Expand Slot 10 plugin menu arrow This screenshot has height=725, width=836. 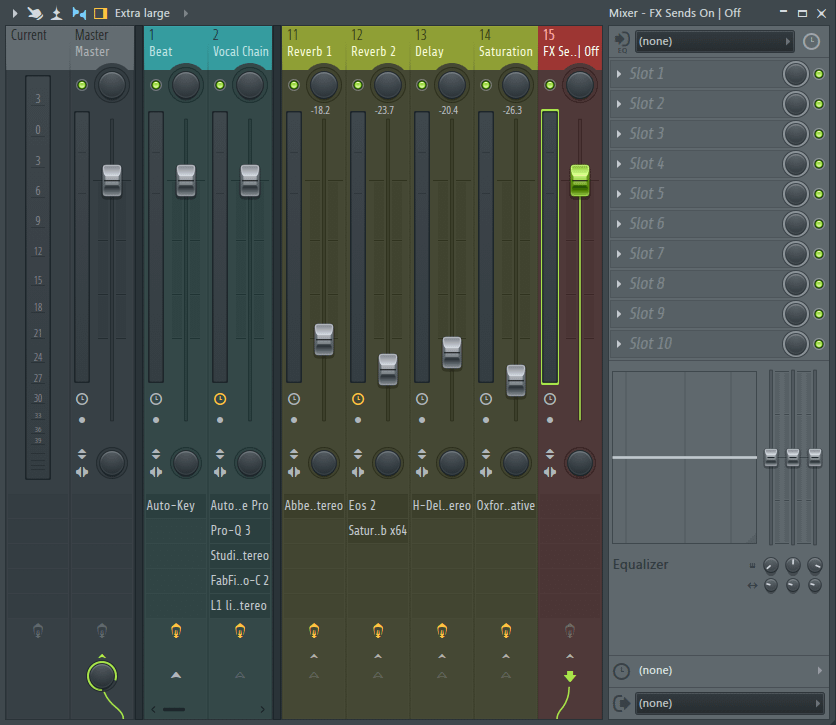619,344
